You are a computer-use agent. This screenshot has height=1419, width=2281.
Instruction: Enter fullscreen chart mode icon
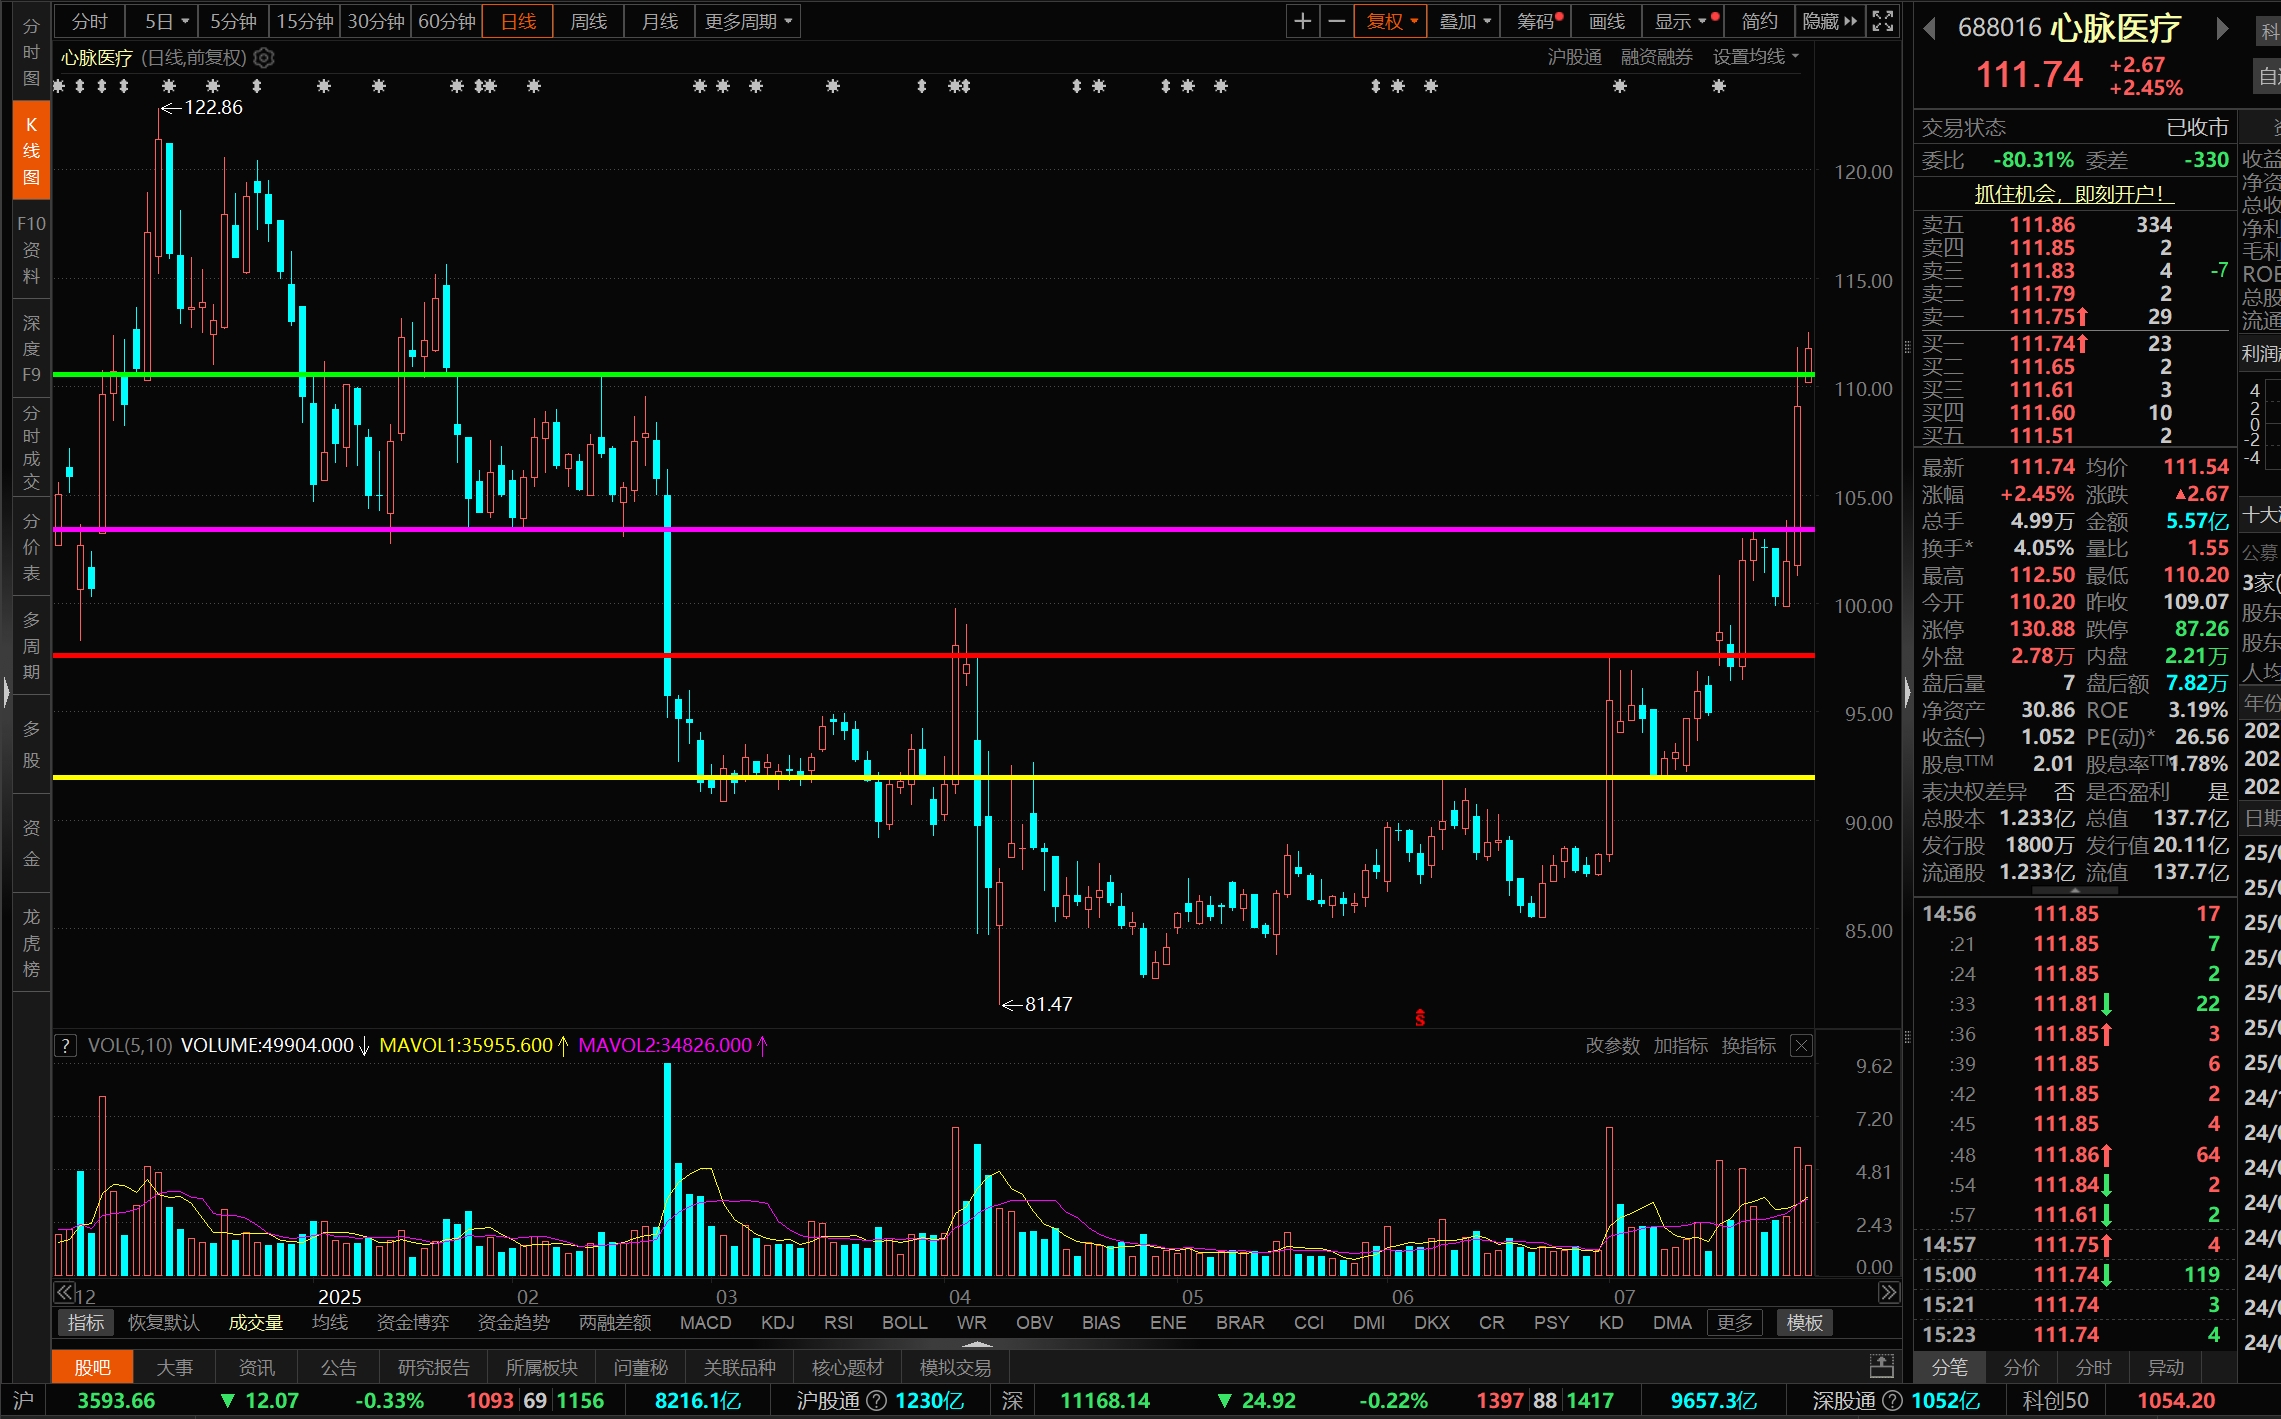1883,21
